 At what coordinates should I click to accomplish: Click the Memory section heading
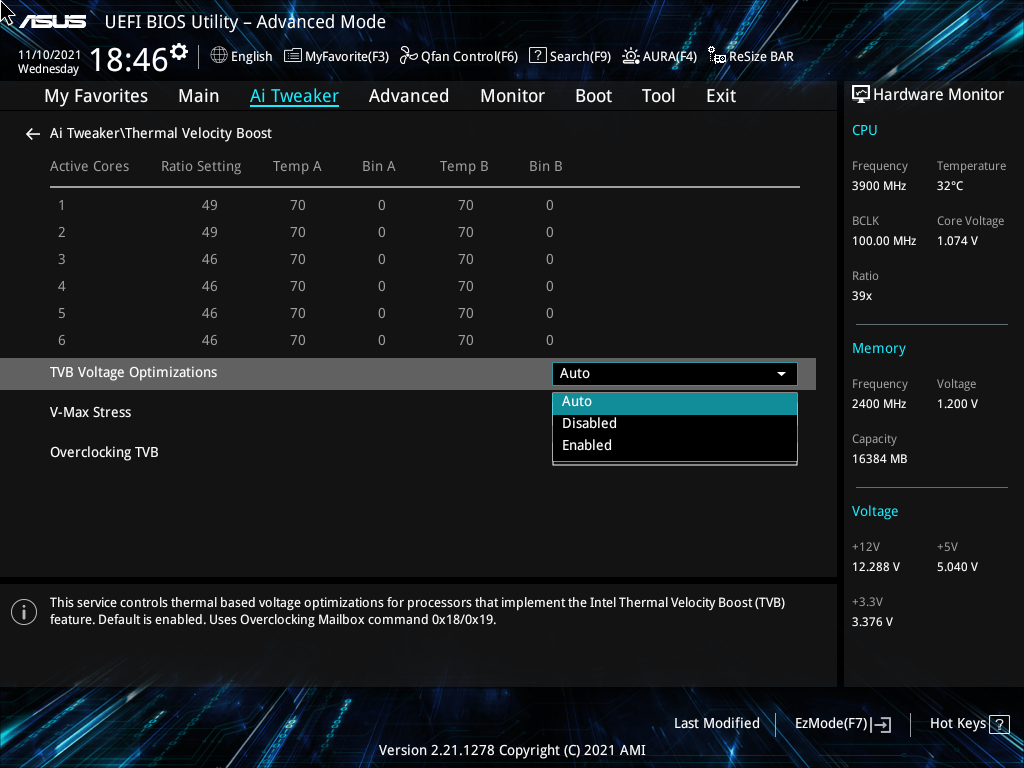(x=878, y=349)
